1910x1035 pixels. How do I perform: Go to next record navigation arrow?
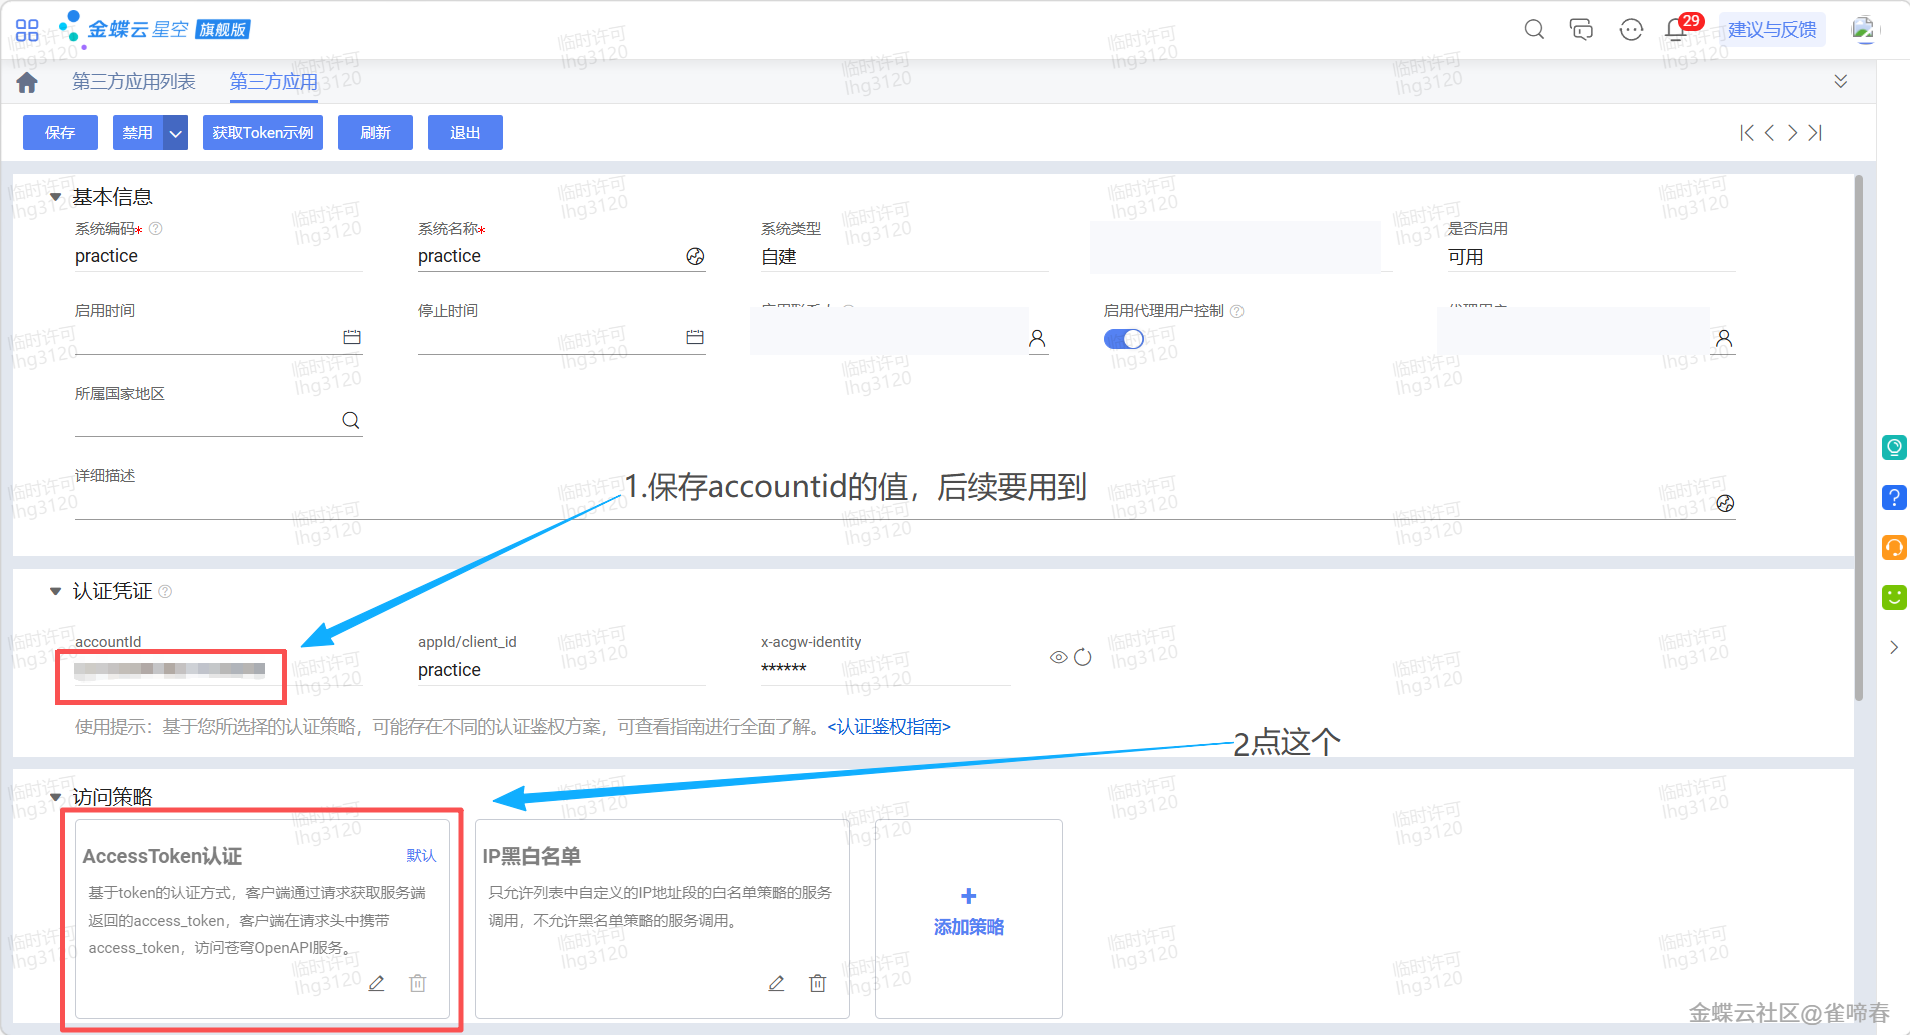(1792, 132)
